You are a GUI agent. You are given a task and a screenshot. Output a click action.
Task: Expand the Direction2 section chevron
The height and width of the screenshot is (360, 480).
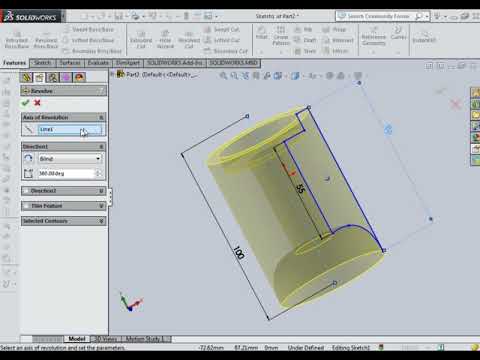101,191
